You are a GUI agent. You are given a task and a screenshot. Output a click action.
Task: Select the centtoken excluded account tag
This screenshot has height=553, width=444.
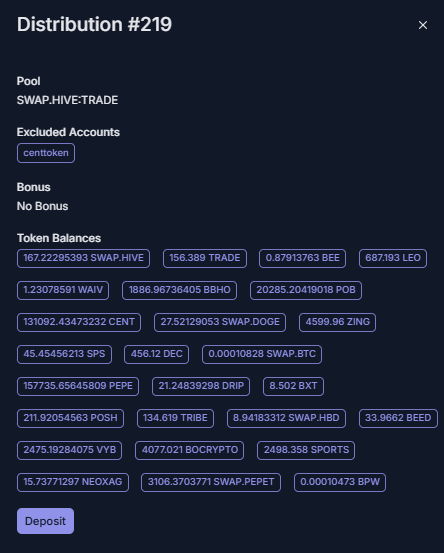coord(46,153)
